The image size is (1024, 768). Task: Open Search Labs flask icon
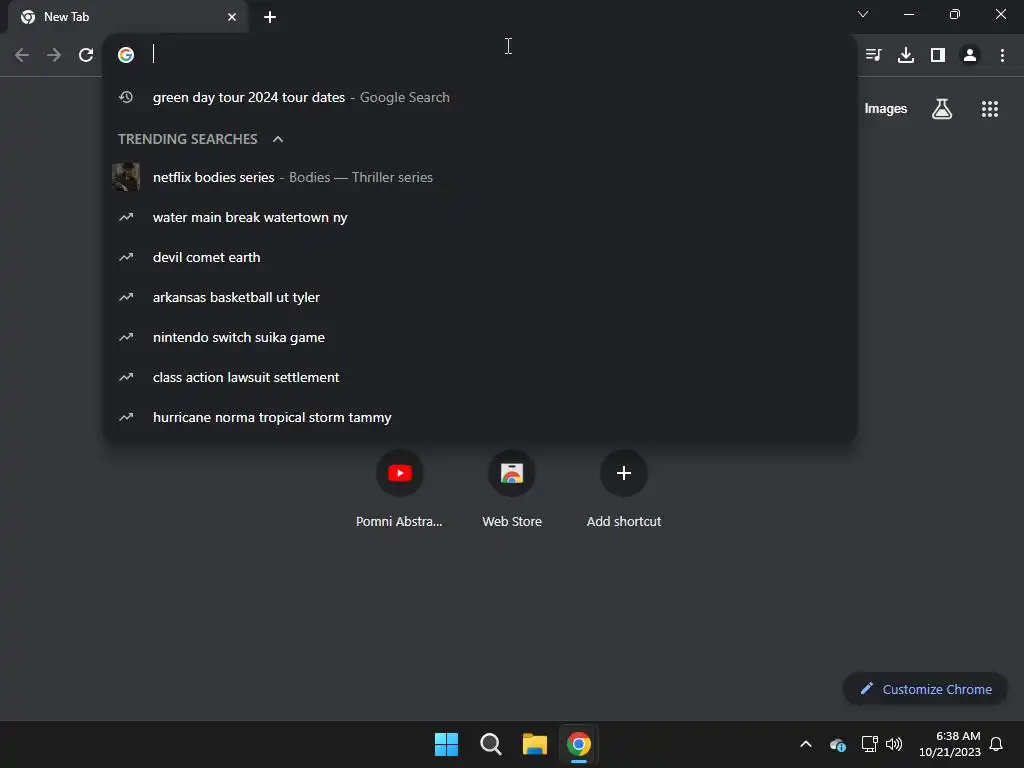942,109
